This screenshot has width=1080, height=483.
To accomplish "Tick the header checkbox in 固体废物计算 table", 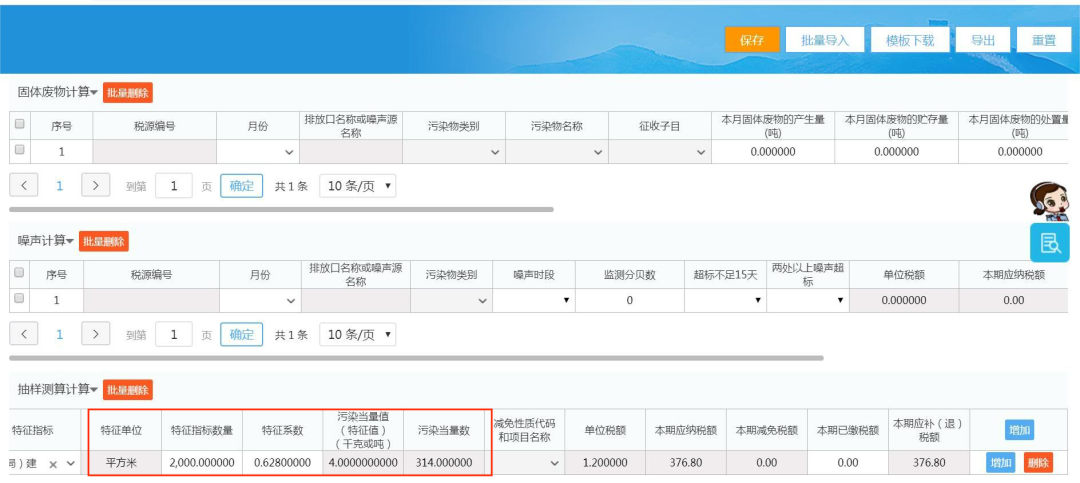I will [19, 124].
